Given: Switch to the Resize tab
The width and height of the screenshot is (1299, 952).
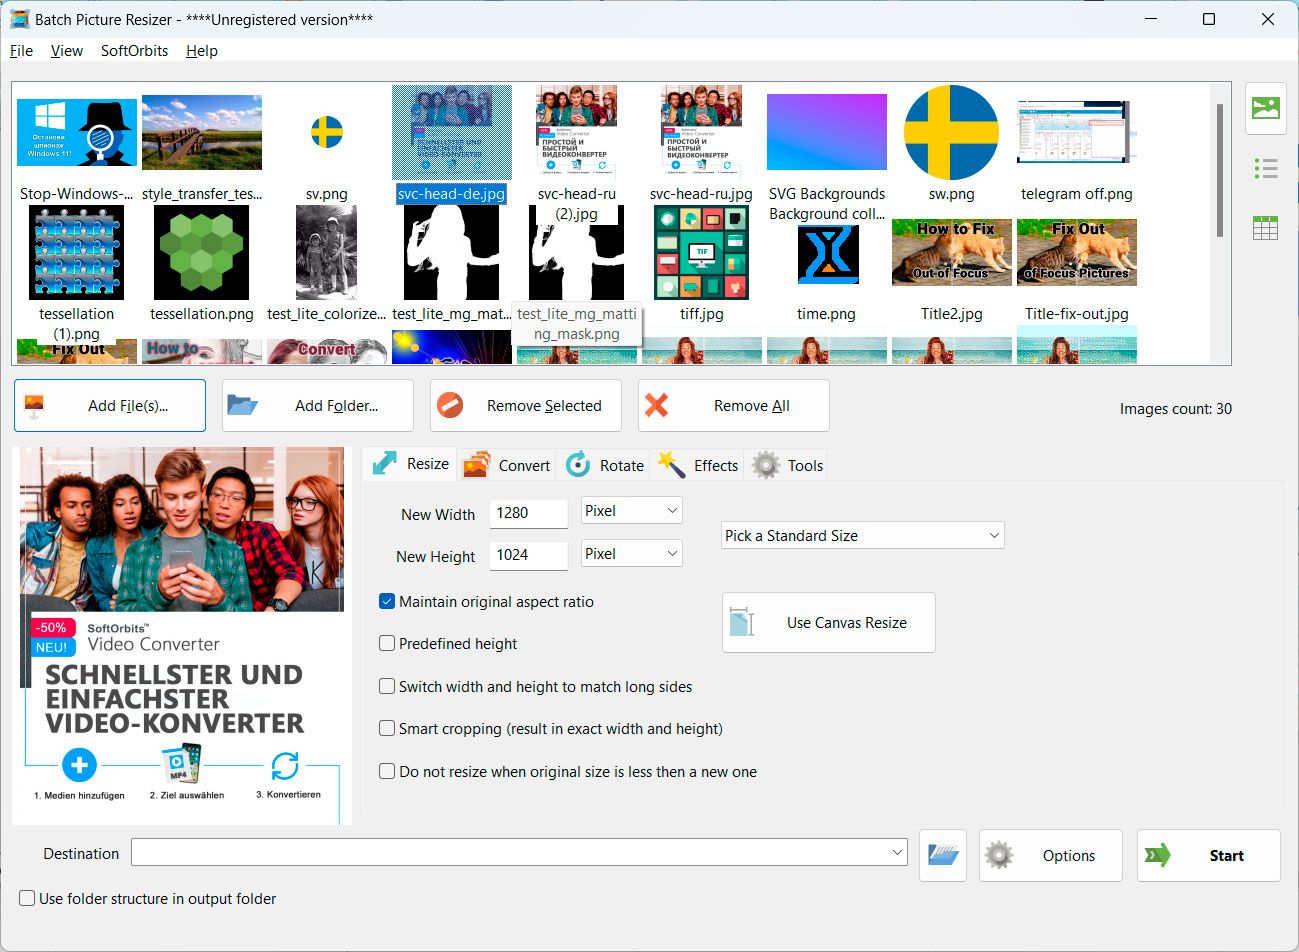Looking at the screenshot, I should pos(410,464).
